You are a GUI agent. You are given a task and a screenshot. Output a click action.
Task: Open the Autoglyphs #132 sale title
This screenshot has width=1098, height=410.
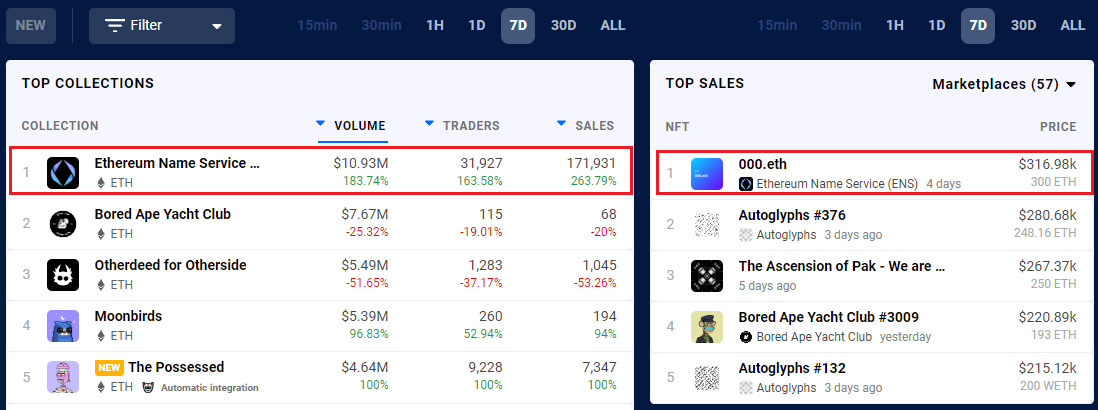tap(792, 368)
